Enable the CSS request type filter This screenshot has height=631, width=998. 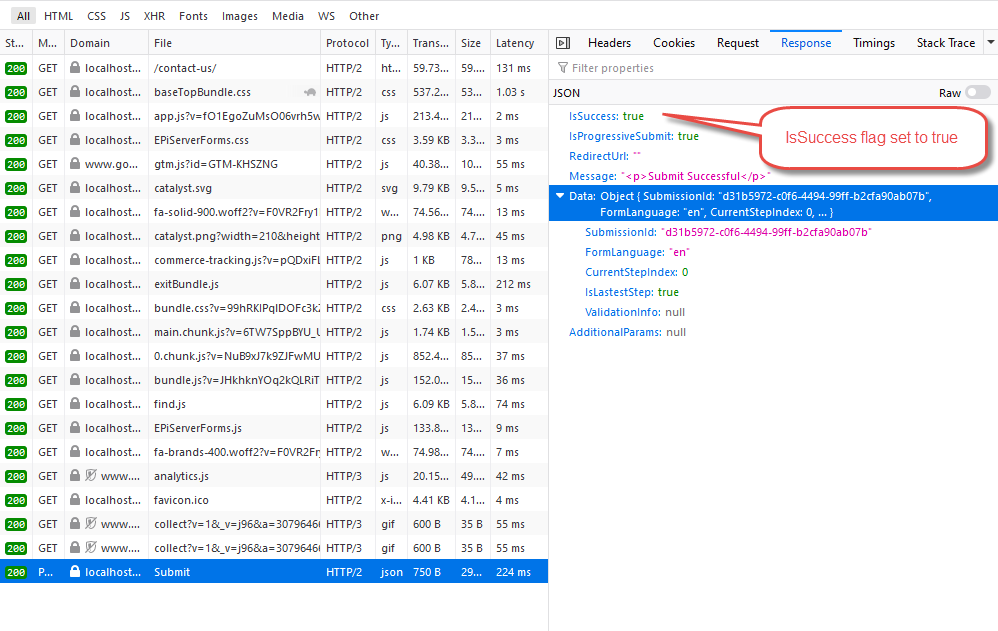96,16
